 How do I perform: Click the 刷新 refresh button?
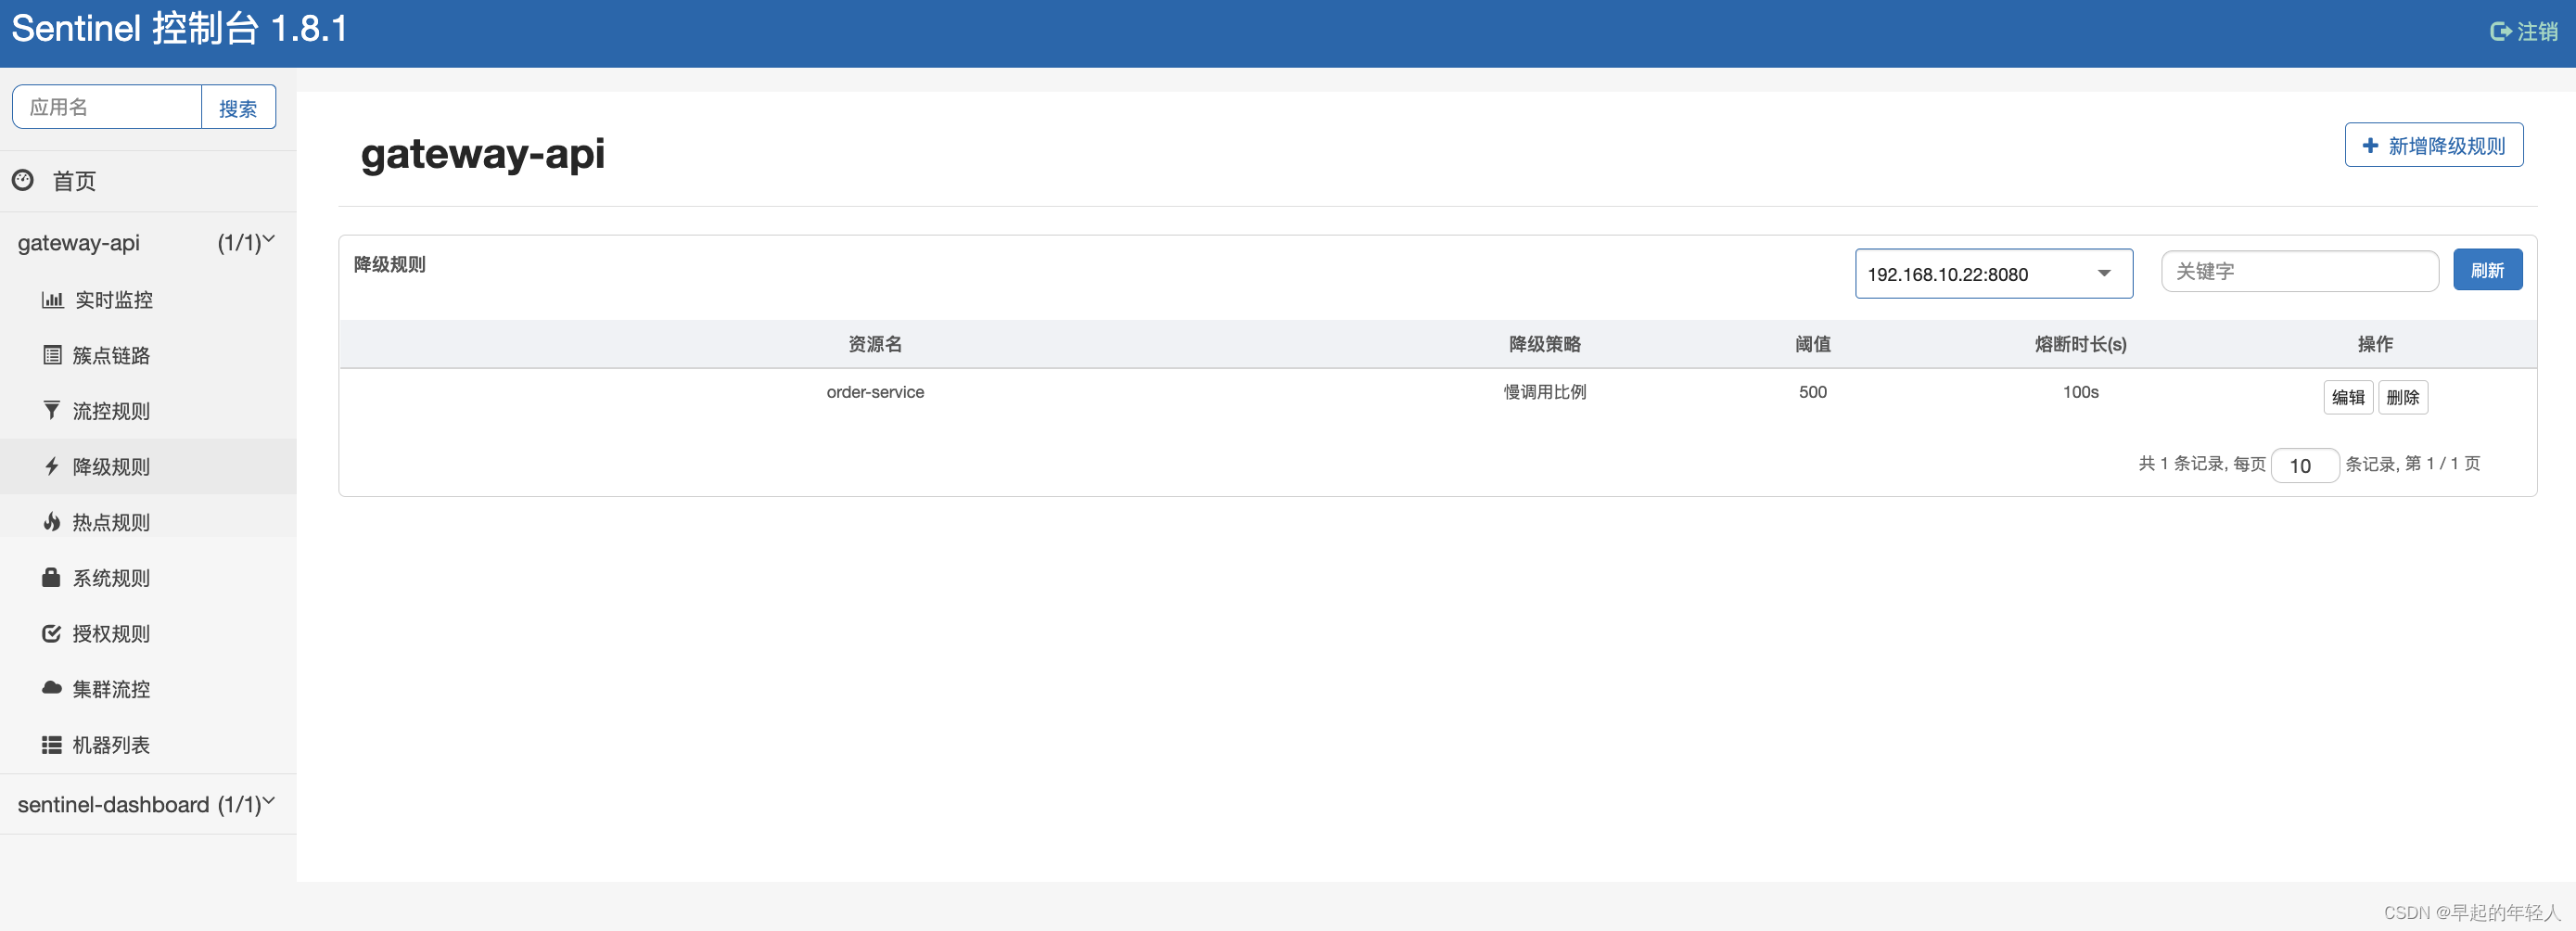[2488, 269]
